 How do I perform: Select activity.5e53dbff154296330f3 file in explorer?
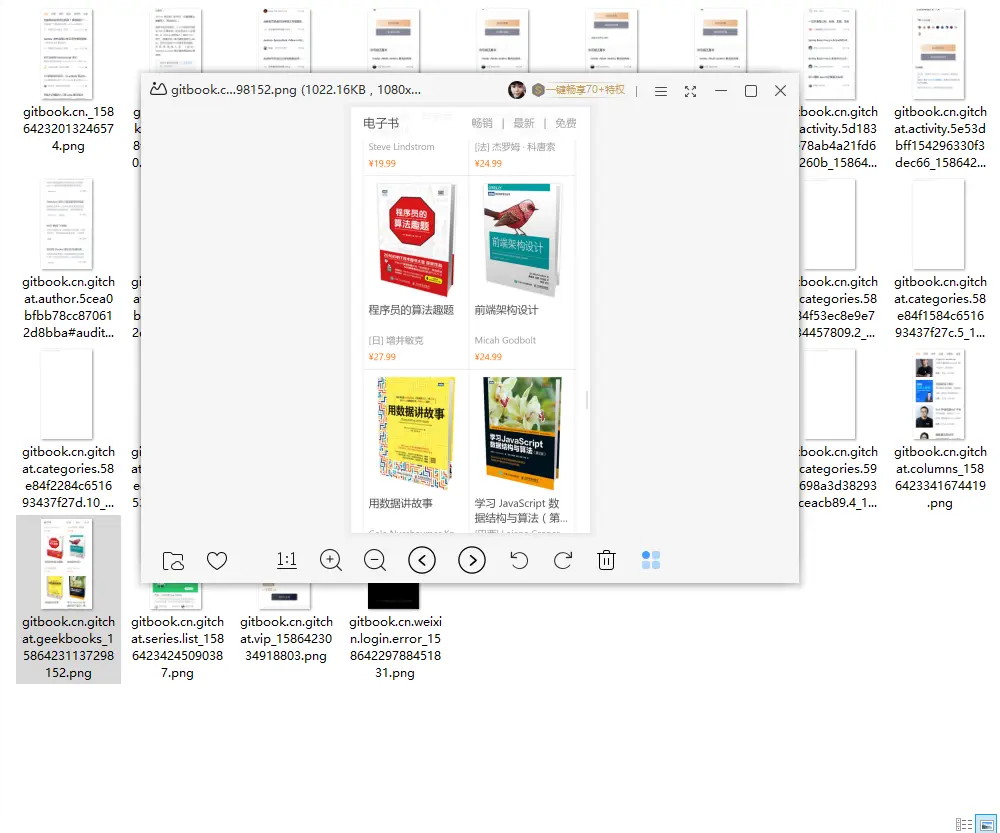pos(940,137)
